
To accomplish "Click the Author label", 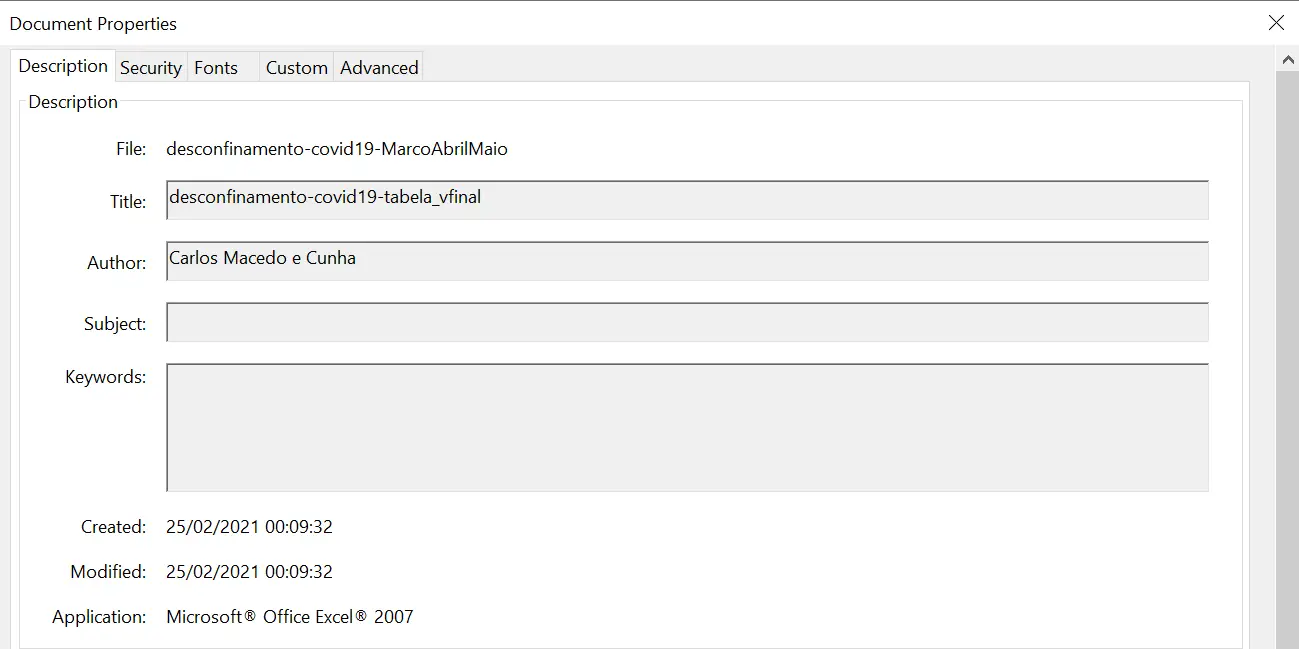I will coord(116,263).
